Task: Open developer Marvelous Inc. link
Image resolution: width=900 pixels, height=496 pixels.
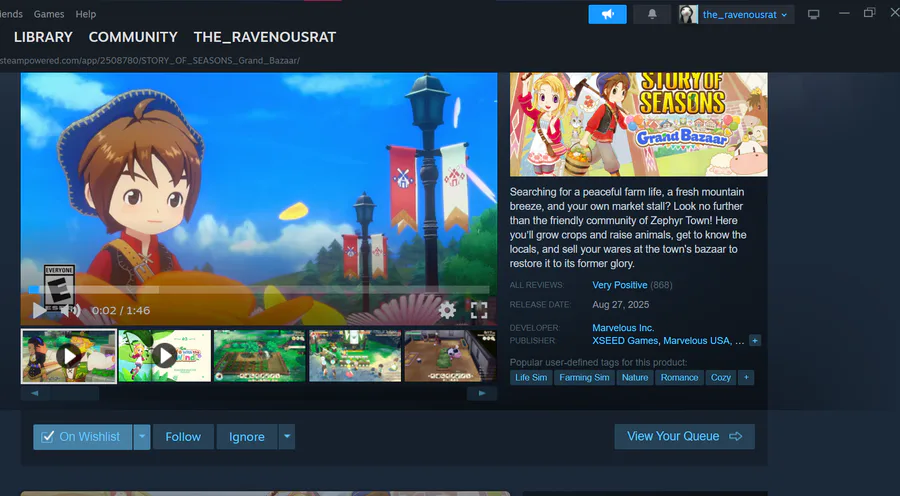Action: pos(623,328)
